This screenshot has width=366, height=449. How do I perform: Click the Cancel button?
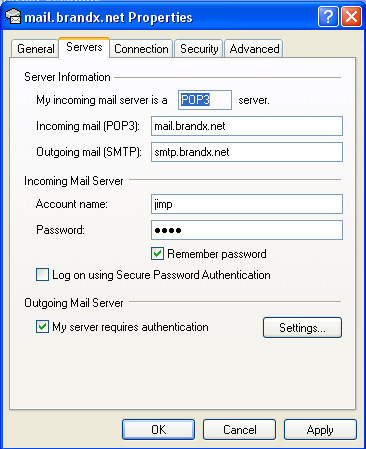(239, 430)
